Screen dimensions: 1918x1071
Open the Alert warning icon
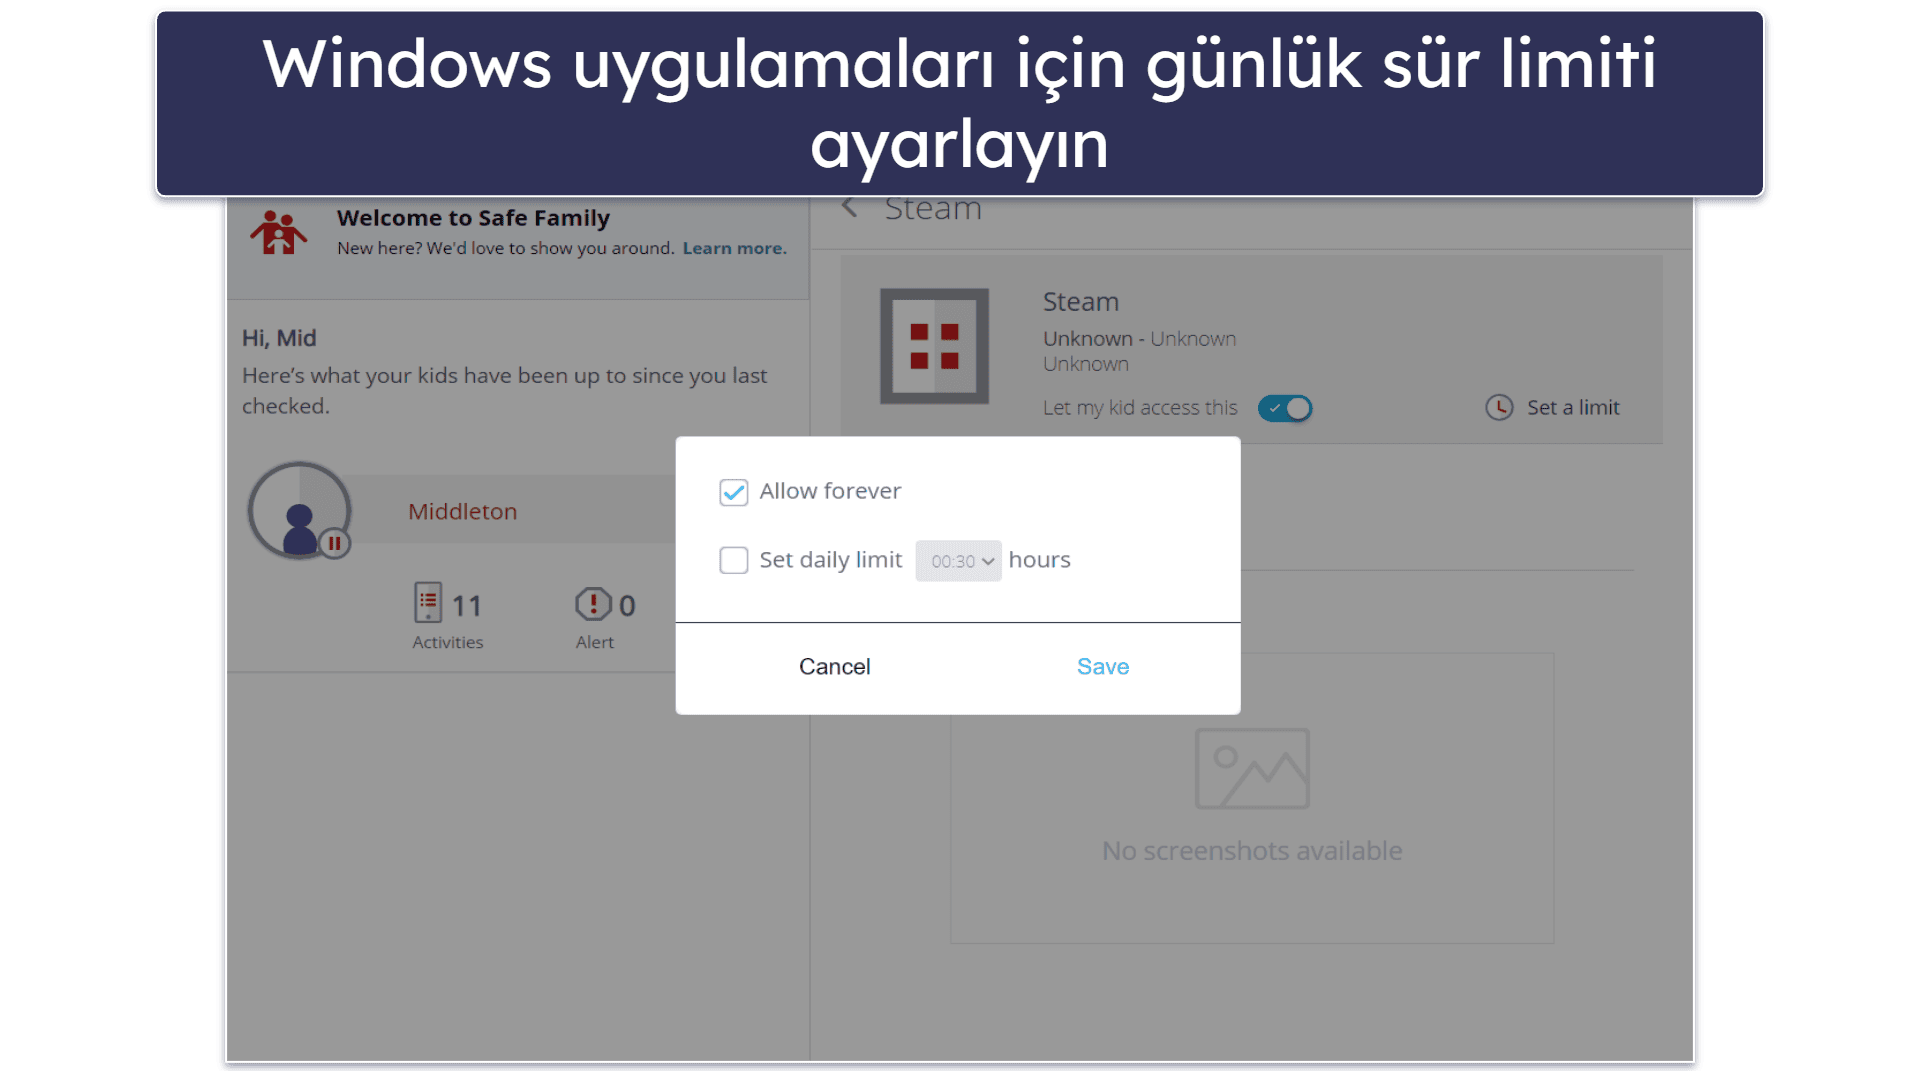pos(592,605)
